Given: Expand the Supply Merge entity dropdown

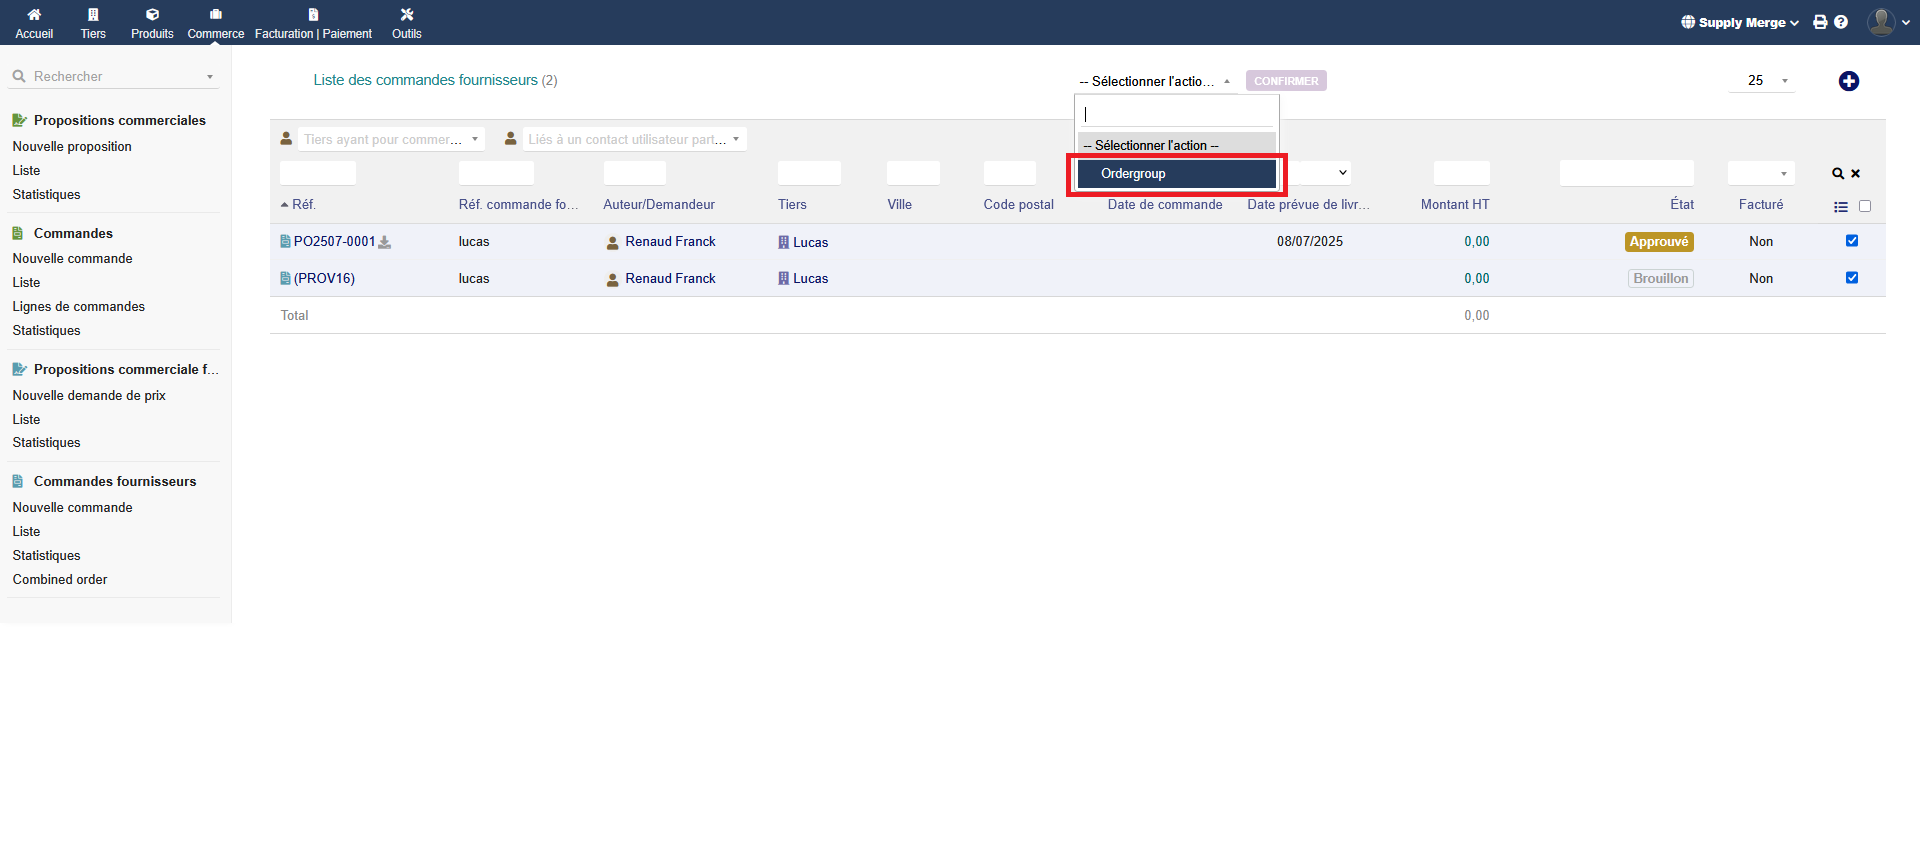Looking at the screenshot, I should click(x=1741, y=22).
